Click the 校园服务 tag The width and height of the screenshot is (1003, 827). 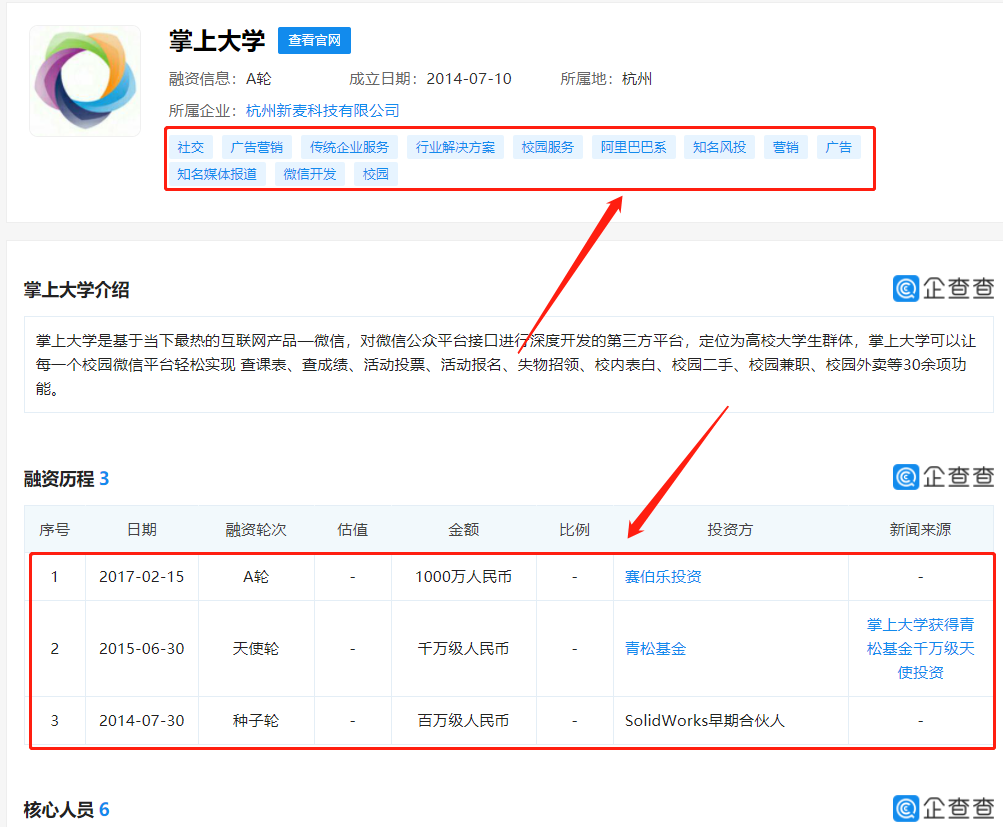(x=548, y=147)
